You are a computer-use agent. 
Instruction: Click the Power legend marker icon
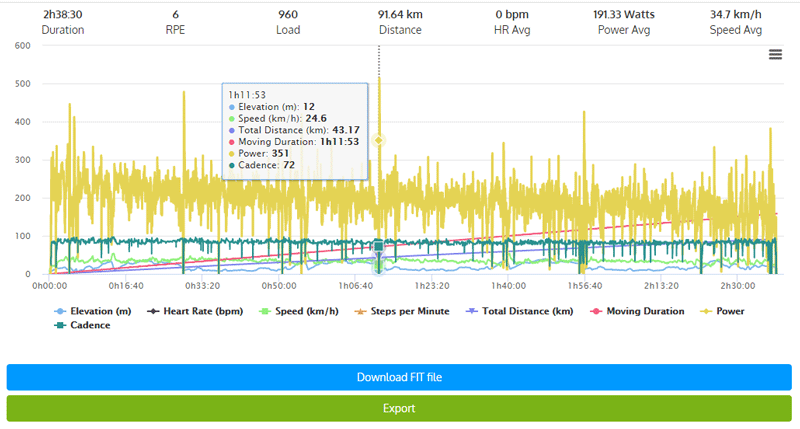(x=707, y=311)
